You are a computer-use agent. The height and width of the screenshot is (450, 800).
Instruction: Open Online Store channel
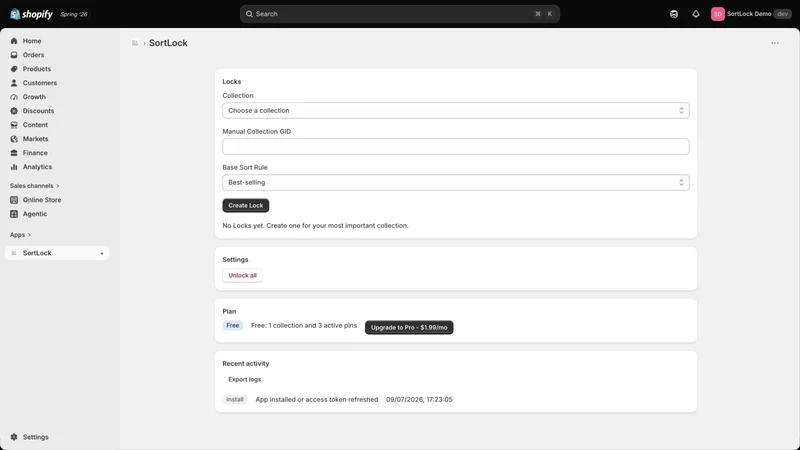pyautogui.click(x=42, y=200)
